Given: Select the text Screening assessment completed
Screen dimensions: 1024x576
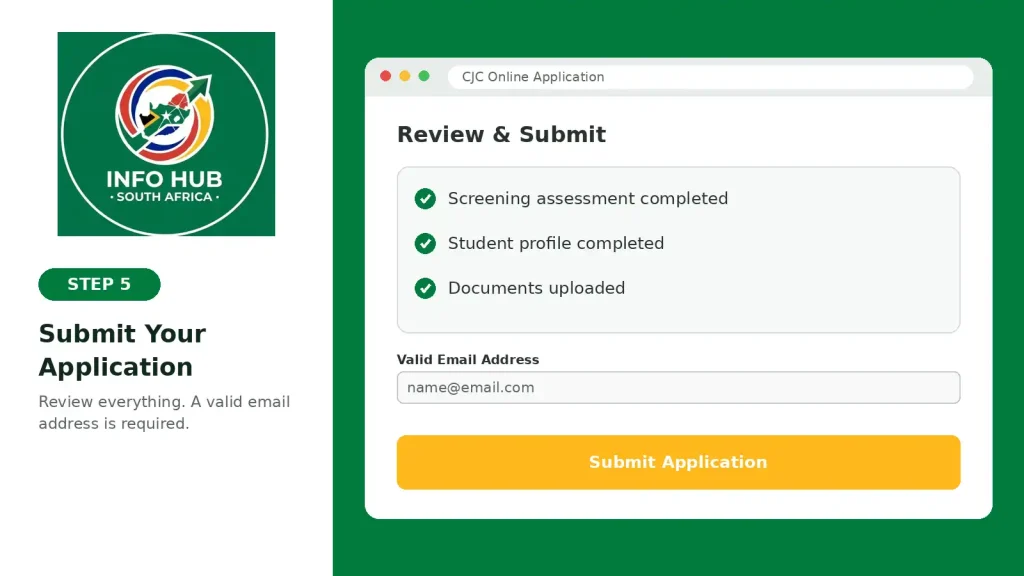Looking at the screenshot, I should (588, 199).
